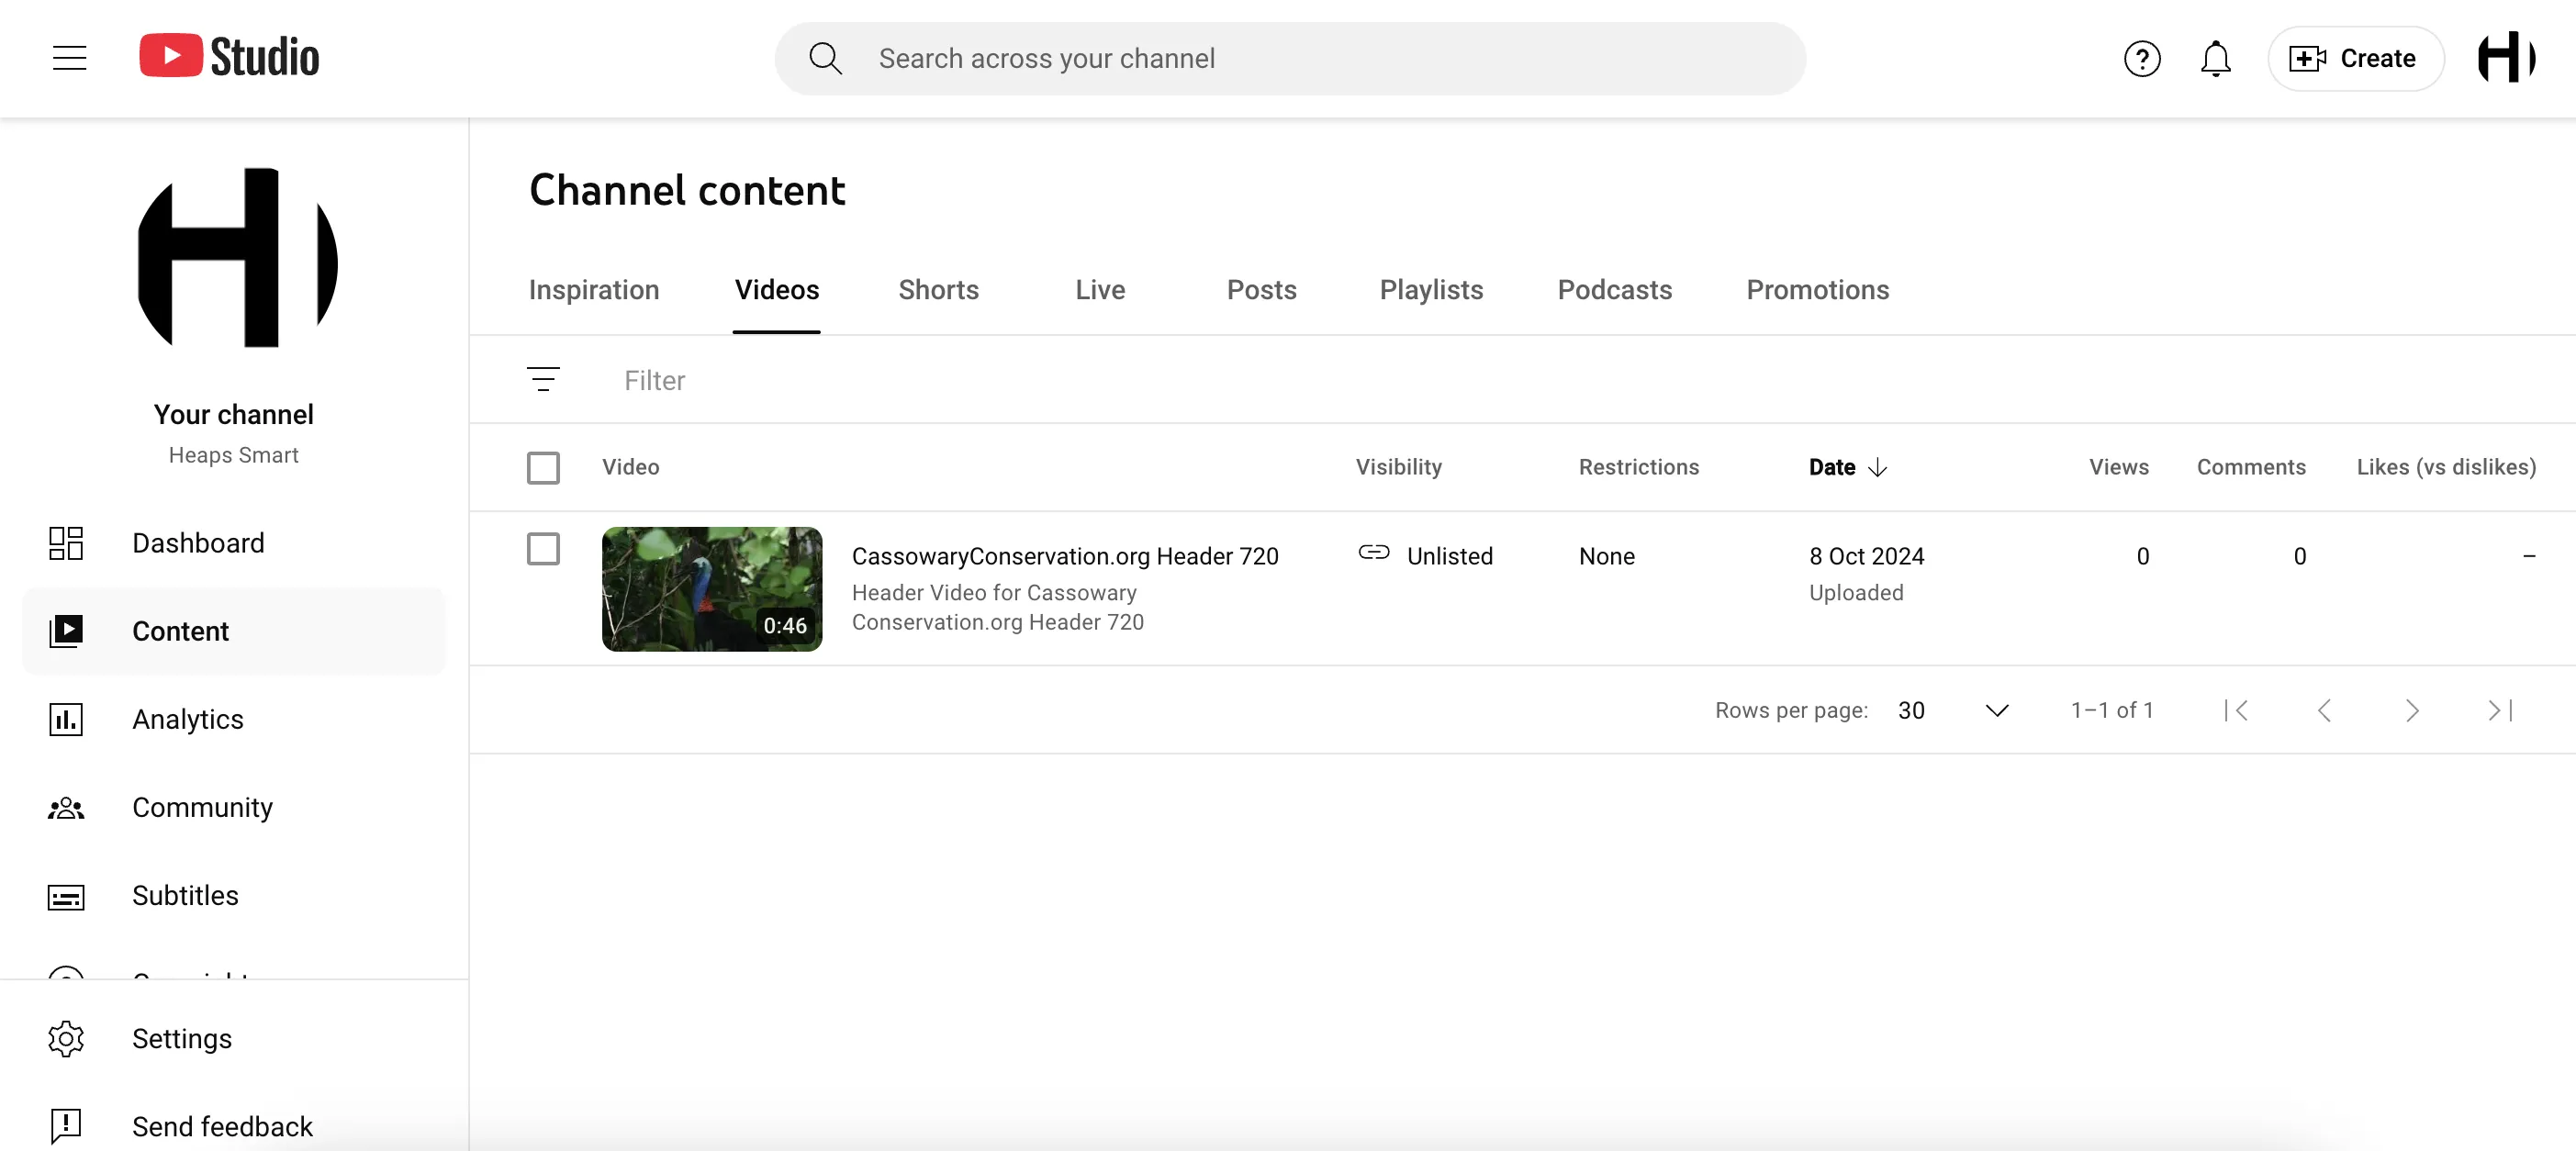Go to the previous page
Image resolution: width=2576 pixels, height=1151 pixels.
(2324, 710)
